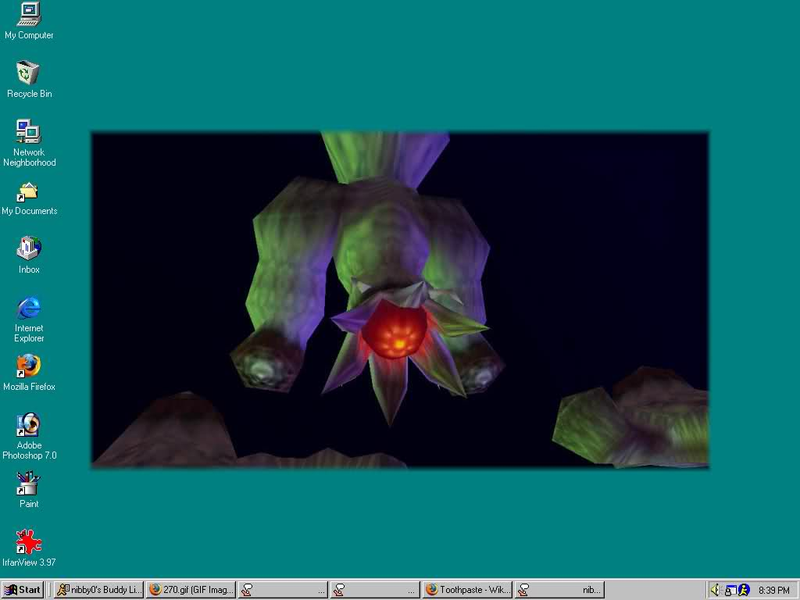800x600 pixels.
Task: Click the AIM running-man tray icon
Action: [x=744, y=590]
